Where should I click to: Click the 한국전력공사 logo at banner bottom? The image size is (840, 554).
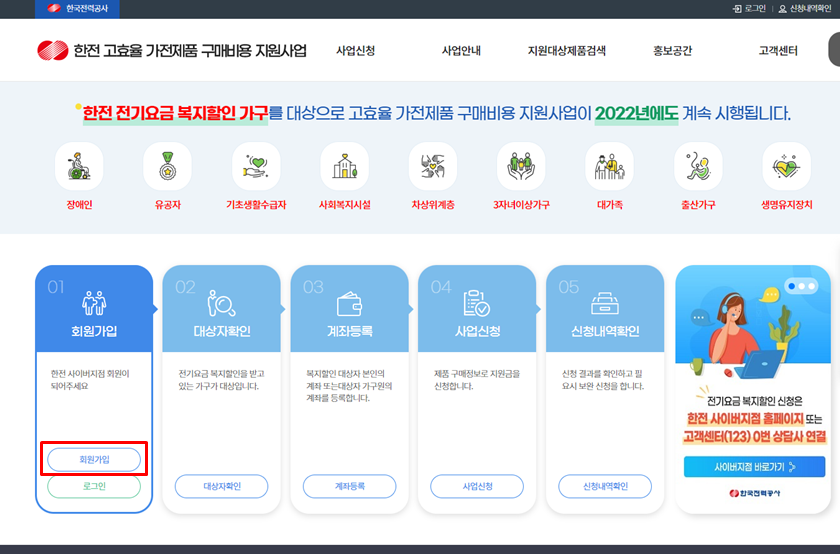[754, 493]
